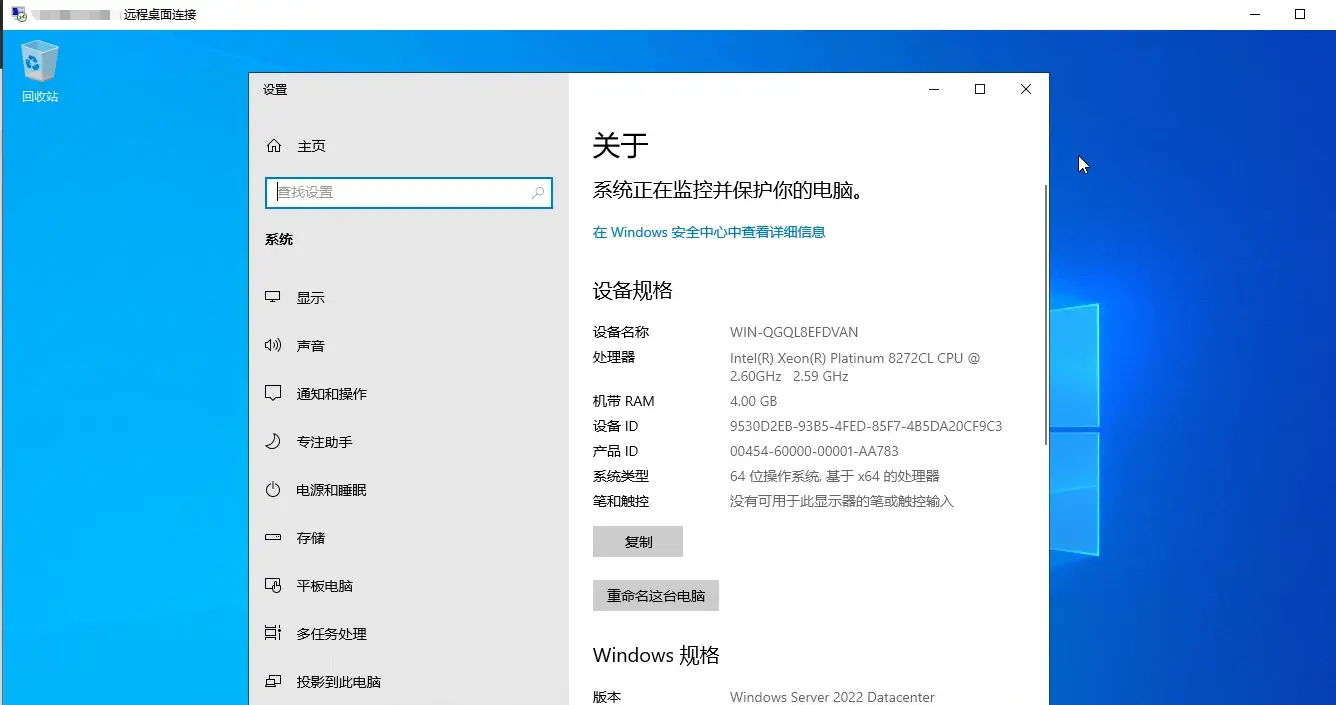Click the 电源和睡眠 power icon
The height and width of the screenshot is (705, 1336).
273,490
